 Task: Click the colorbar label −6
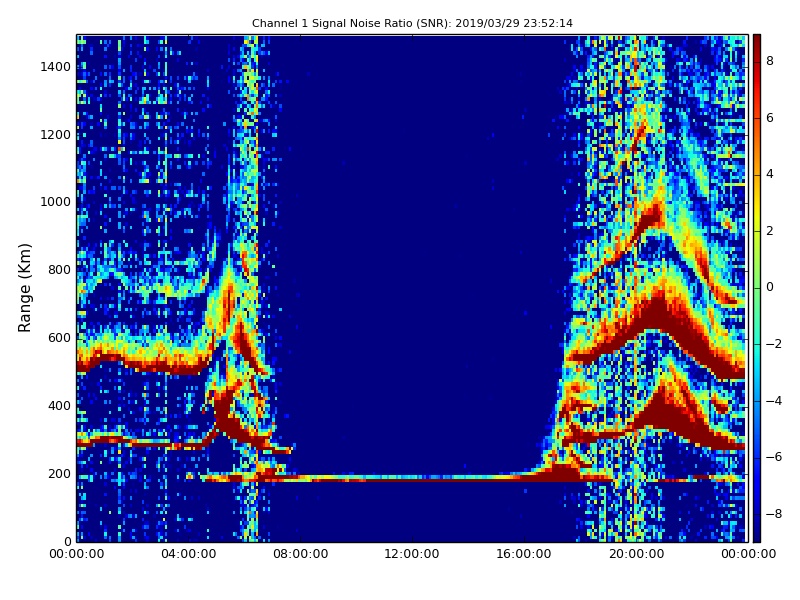click(774, 457)
